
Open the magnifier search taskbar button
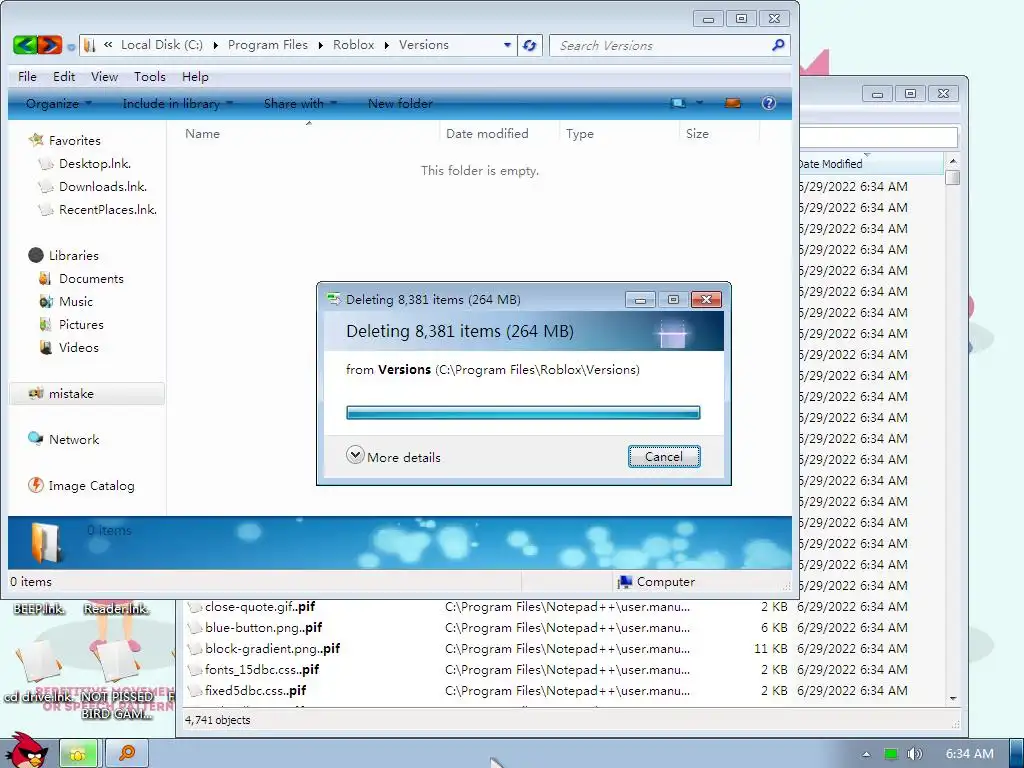[x=127, y=754]
